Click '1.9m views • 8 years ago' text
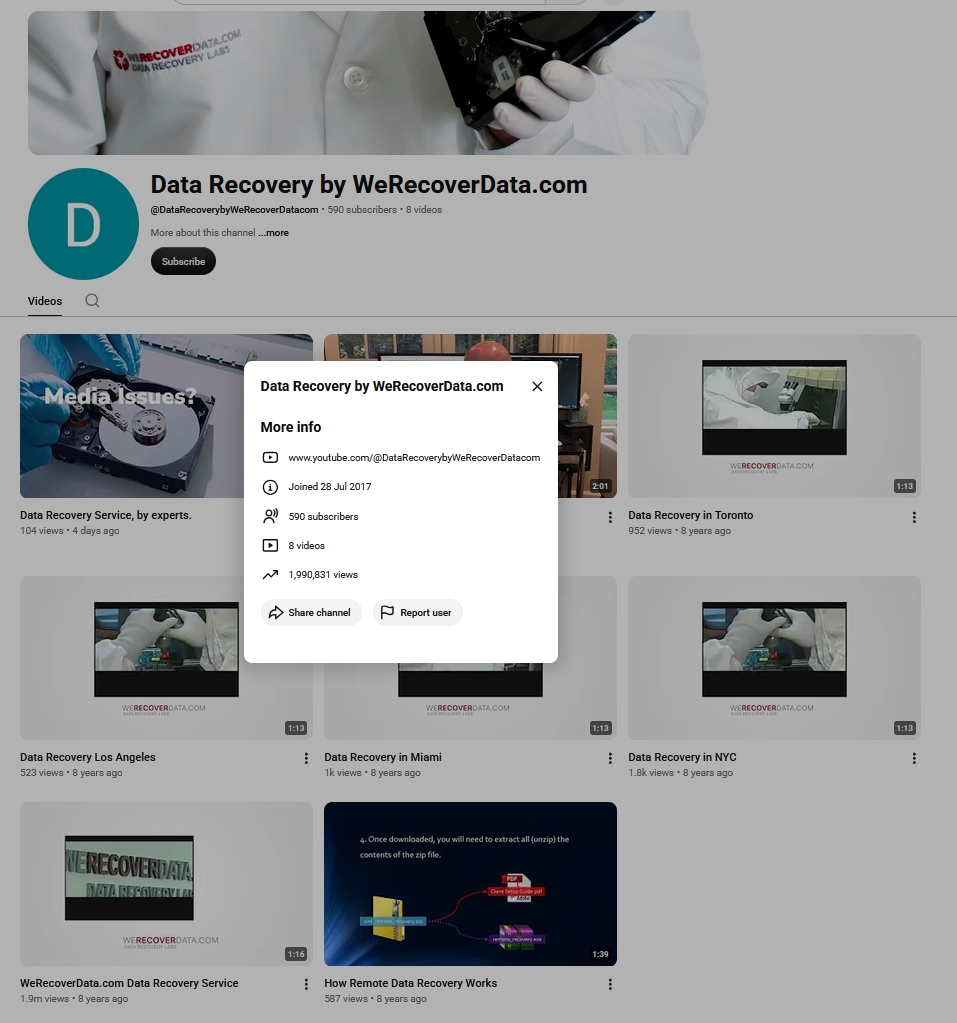 [74, 999]
